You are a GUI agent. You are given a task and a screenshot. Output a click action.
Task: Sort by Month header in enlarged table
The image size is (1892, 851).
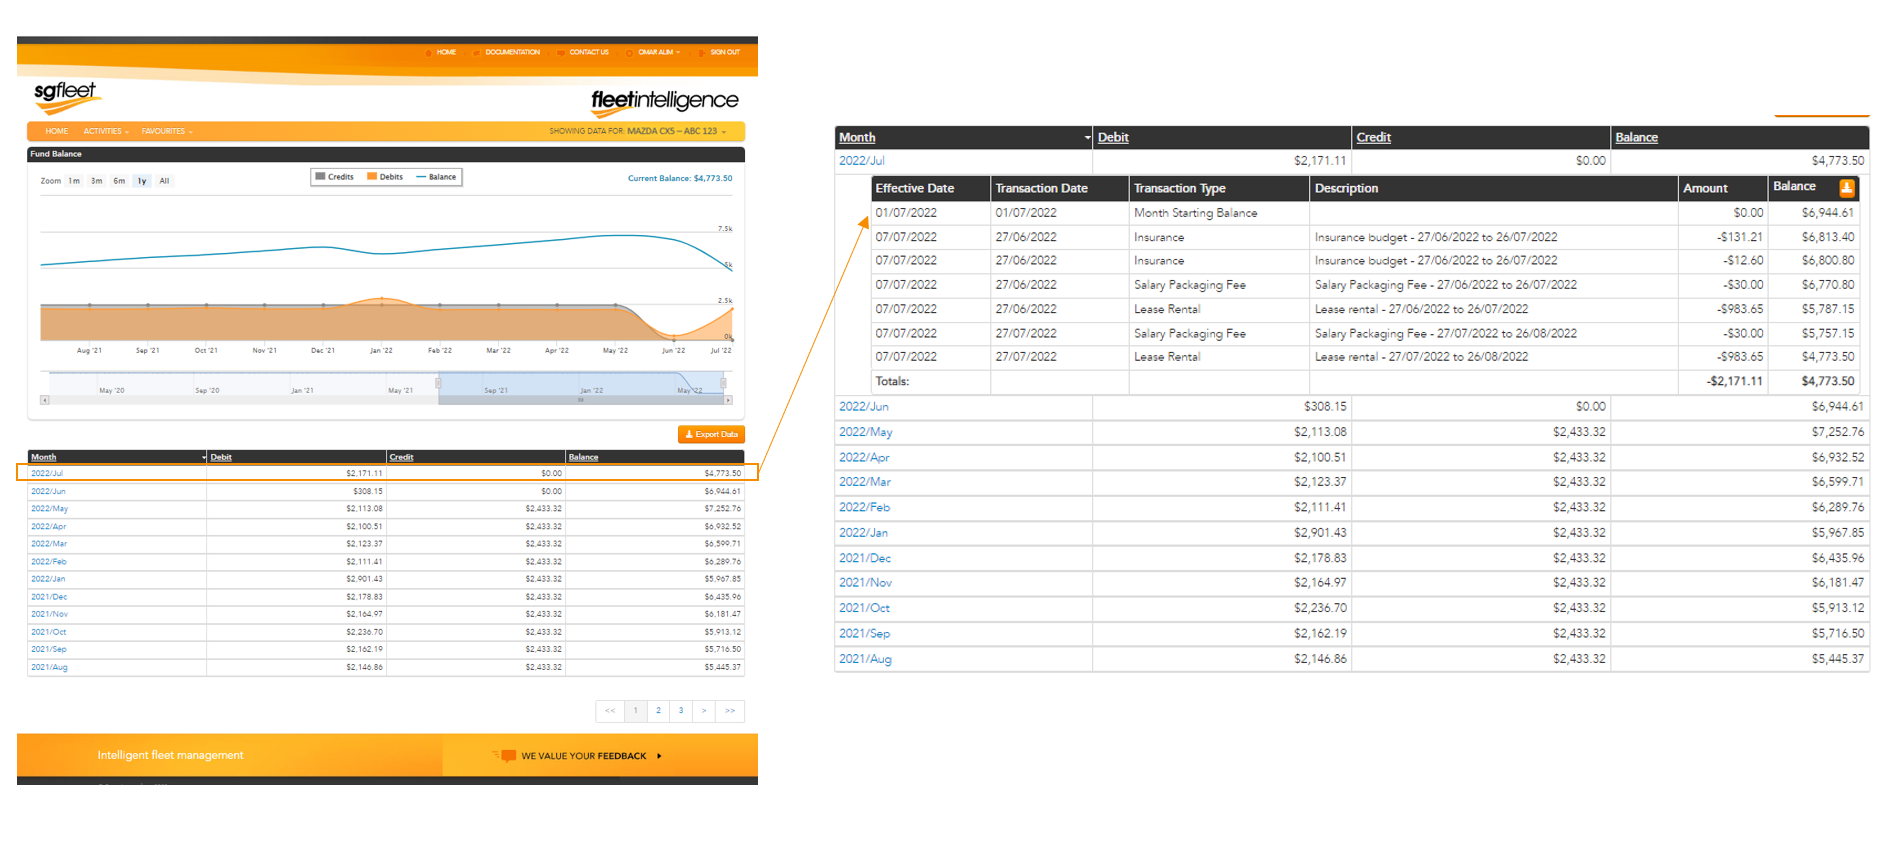pos(857,138)
